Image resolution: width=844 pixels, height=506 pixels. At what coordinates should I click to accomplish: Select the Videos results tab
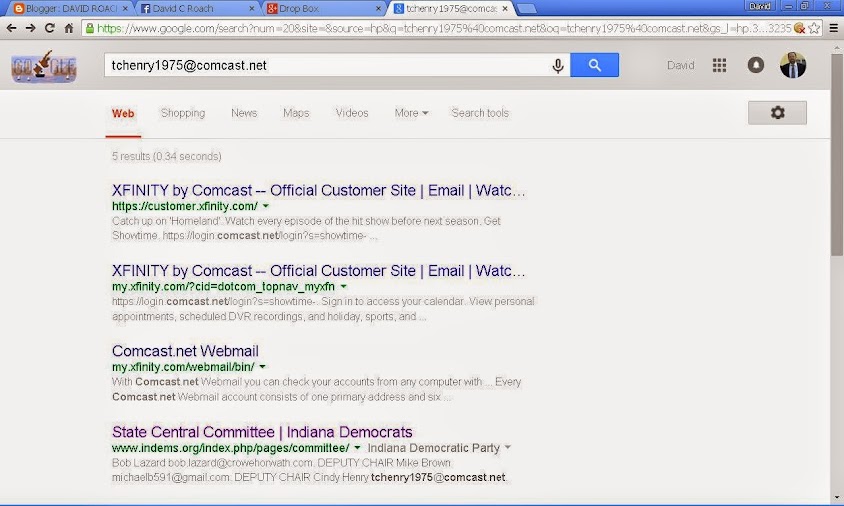click(x=352, y=113)
